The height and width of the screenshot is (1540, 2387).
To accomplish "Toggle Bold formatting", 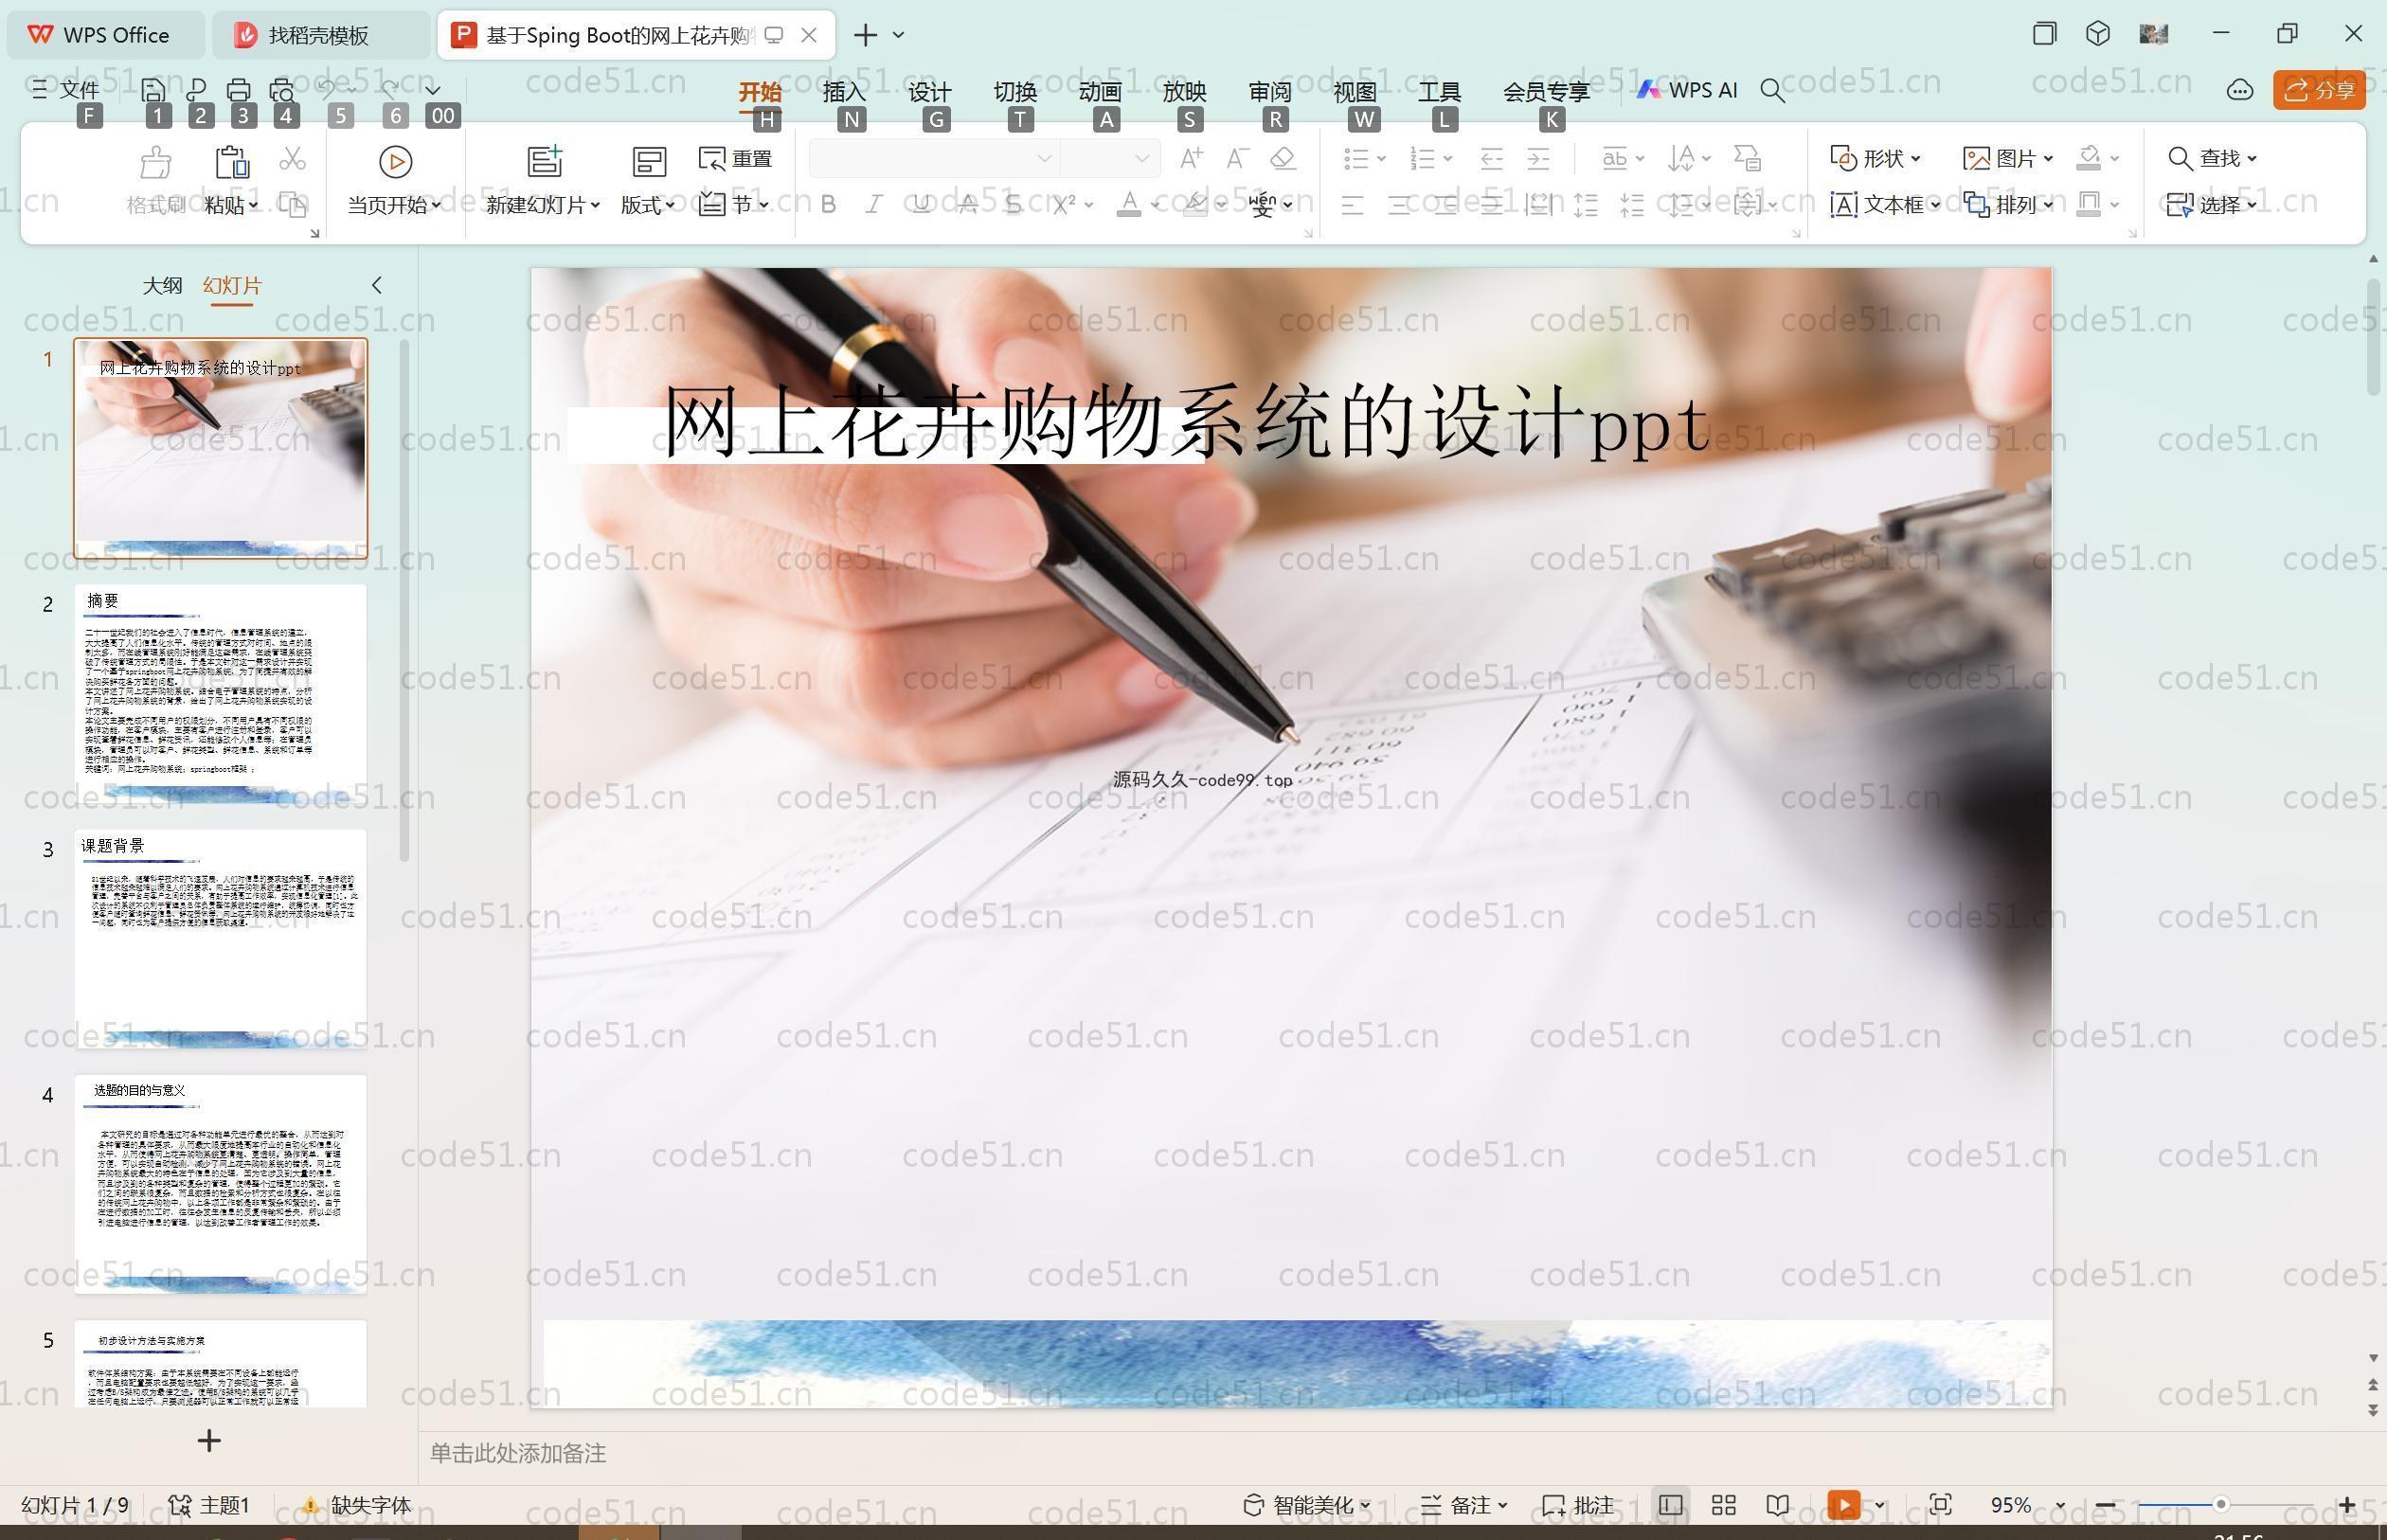I will (828, 205).
